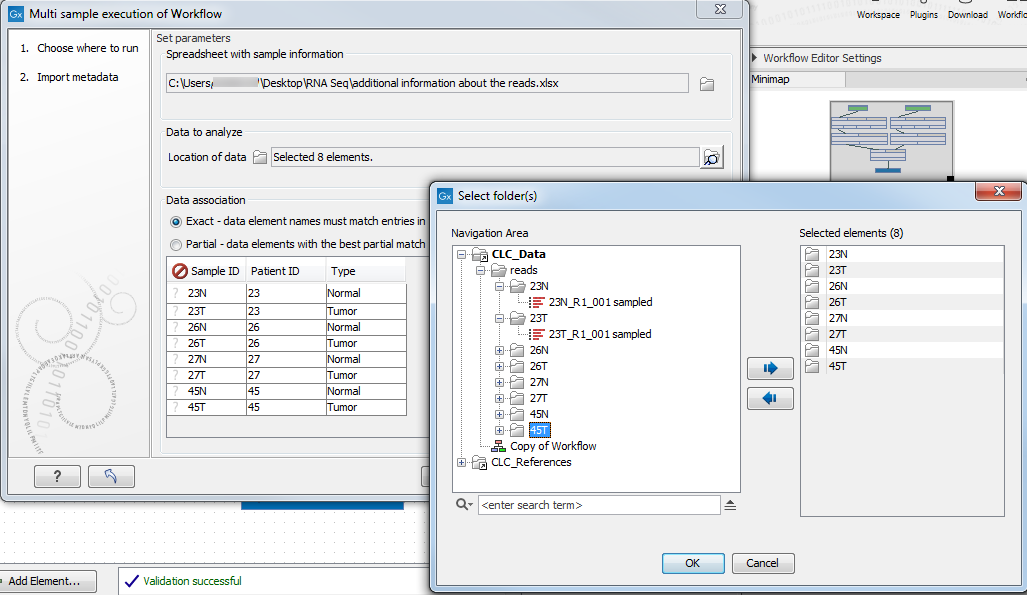Click the remove-from-selection left arrow button
1027x595 pixels.
(770, 398)
